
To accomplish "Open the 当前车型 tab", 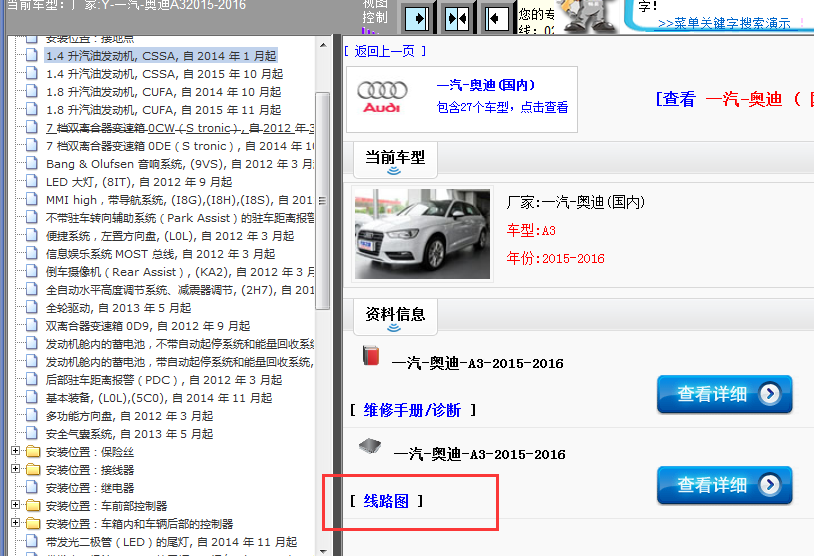I will pos(395,160).
